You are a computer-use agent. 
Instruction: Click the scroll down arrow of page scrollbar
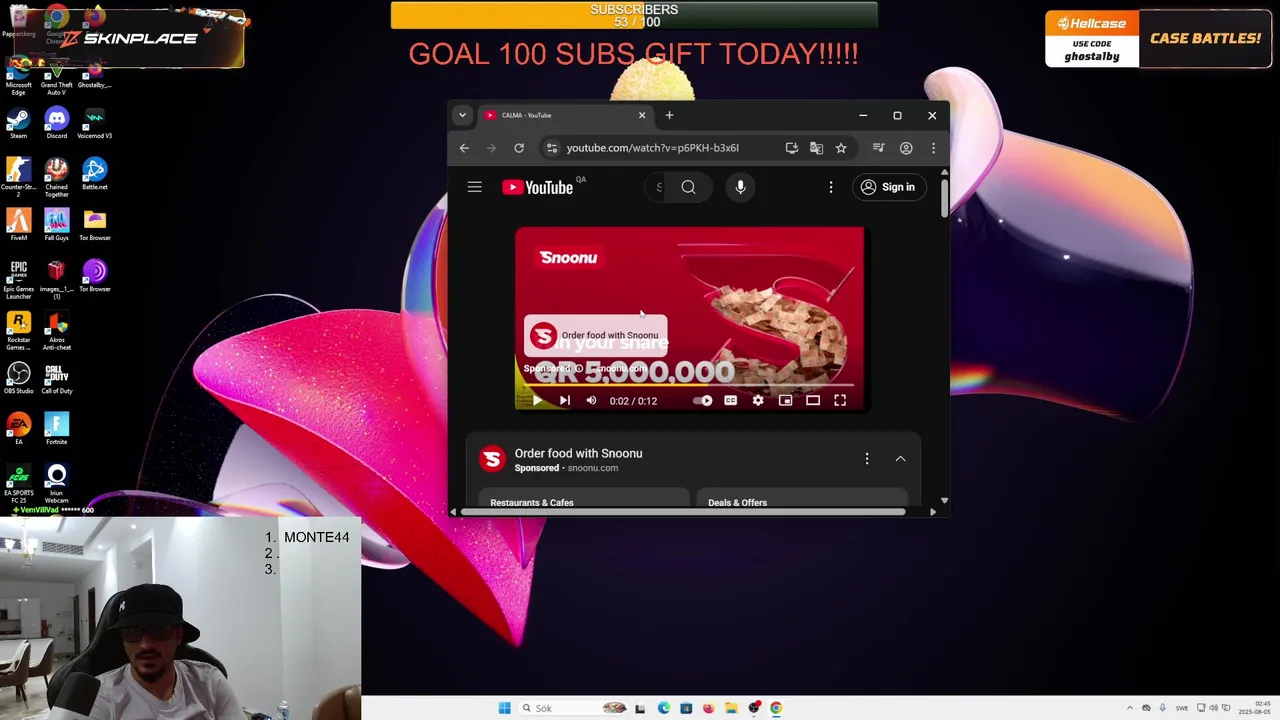[944, 500]
